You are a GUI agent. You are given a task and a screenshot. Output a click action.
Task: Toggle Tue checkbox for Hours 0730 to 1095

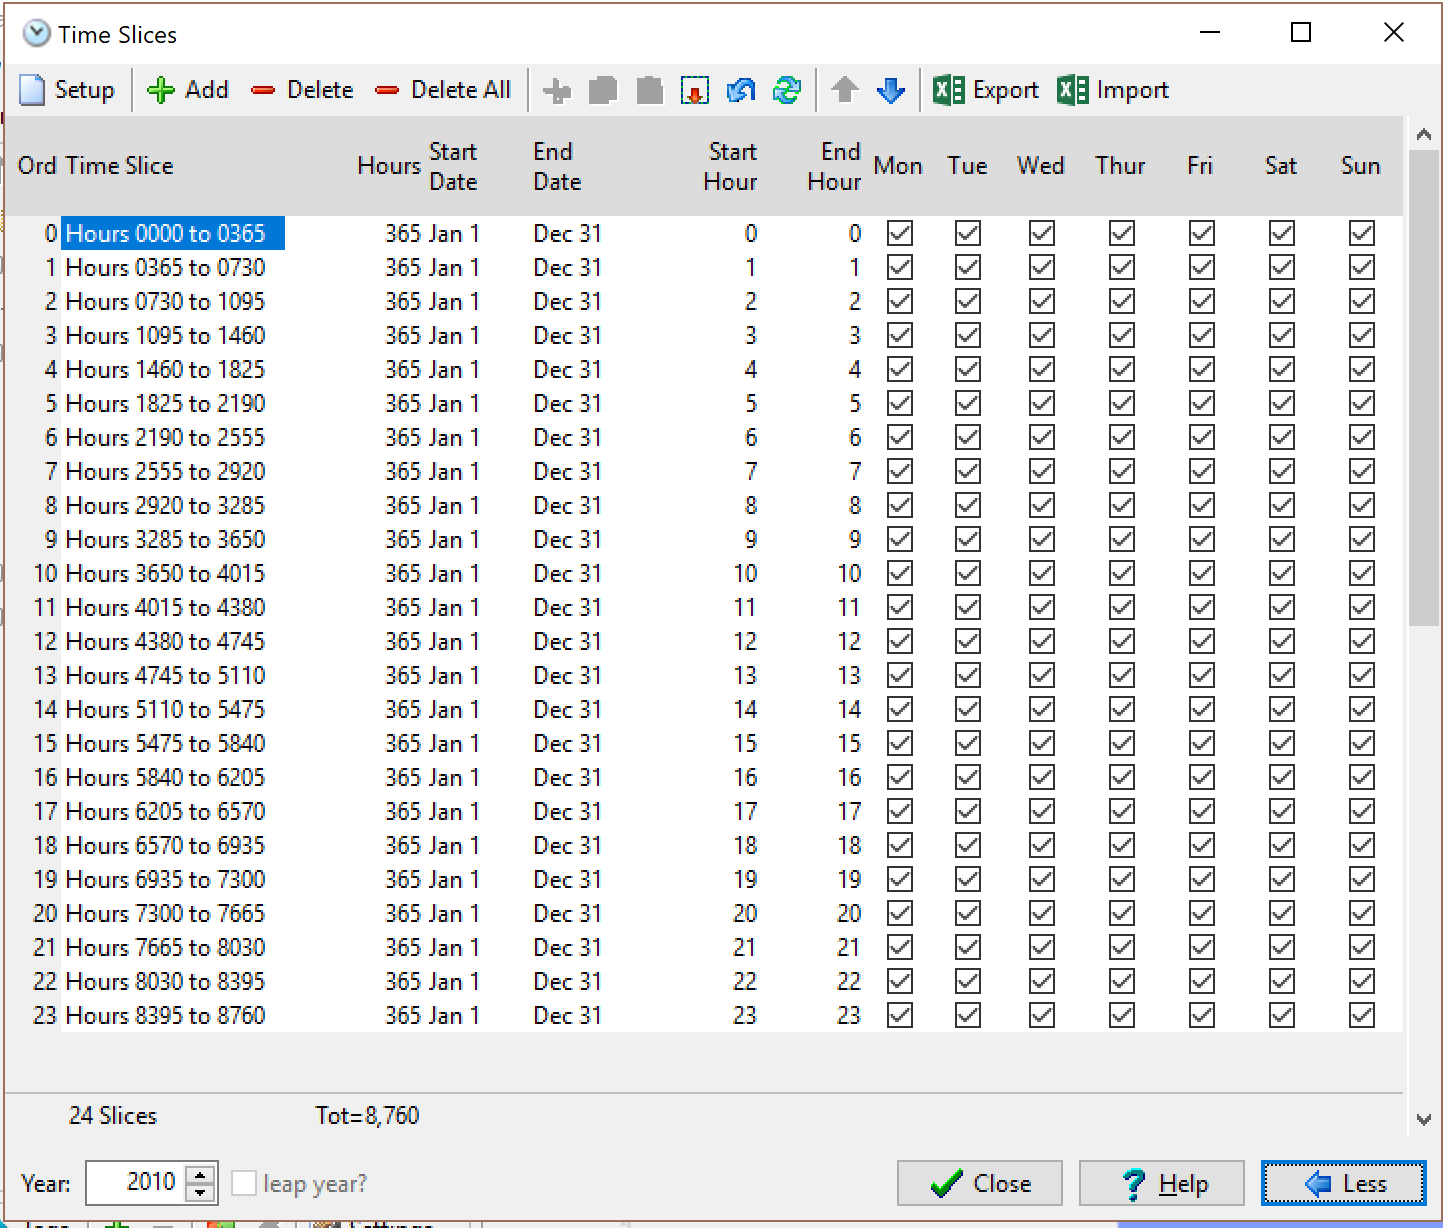[967, 301]
